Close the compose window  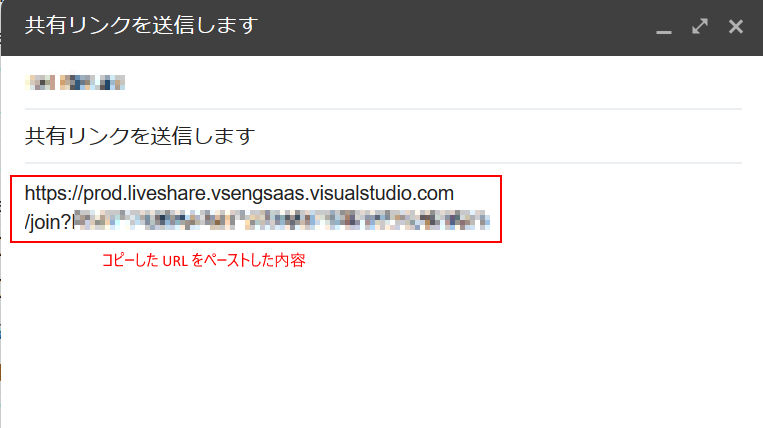click(x=736, y=26)
